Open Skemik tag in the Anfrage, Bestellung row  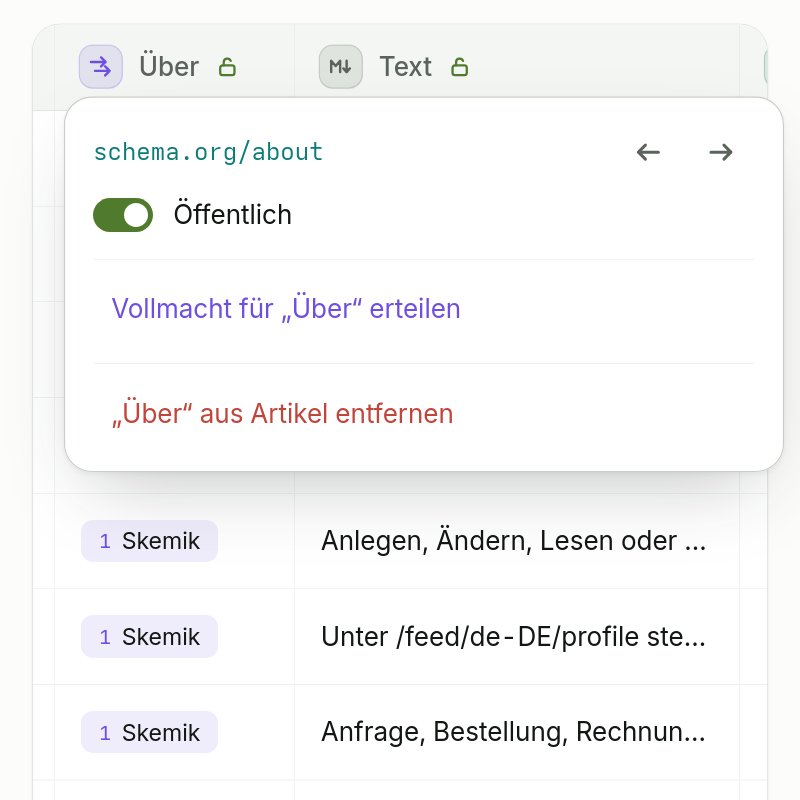point(149,732)
